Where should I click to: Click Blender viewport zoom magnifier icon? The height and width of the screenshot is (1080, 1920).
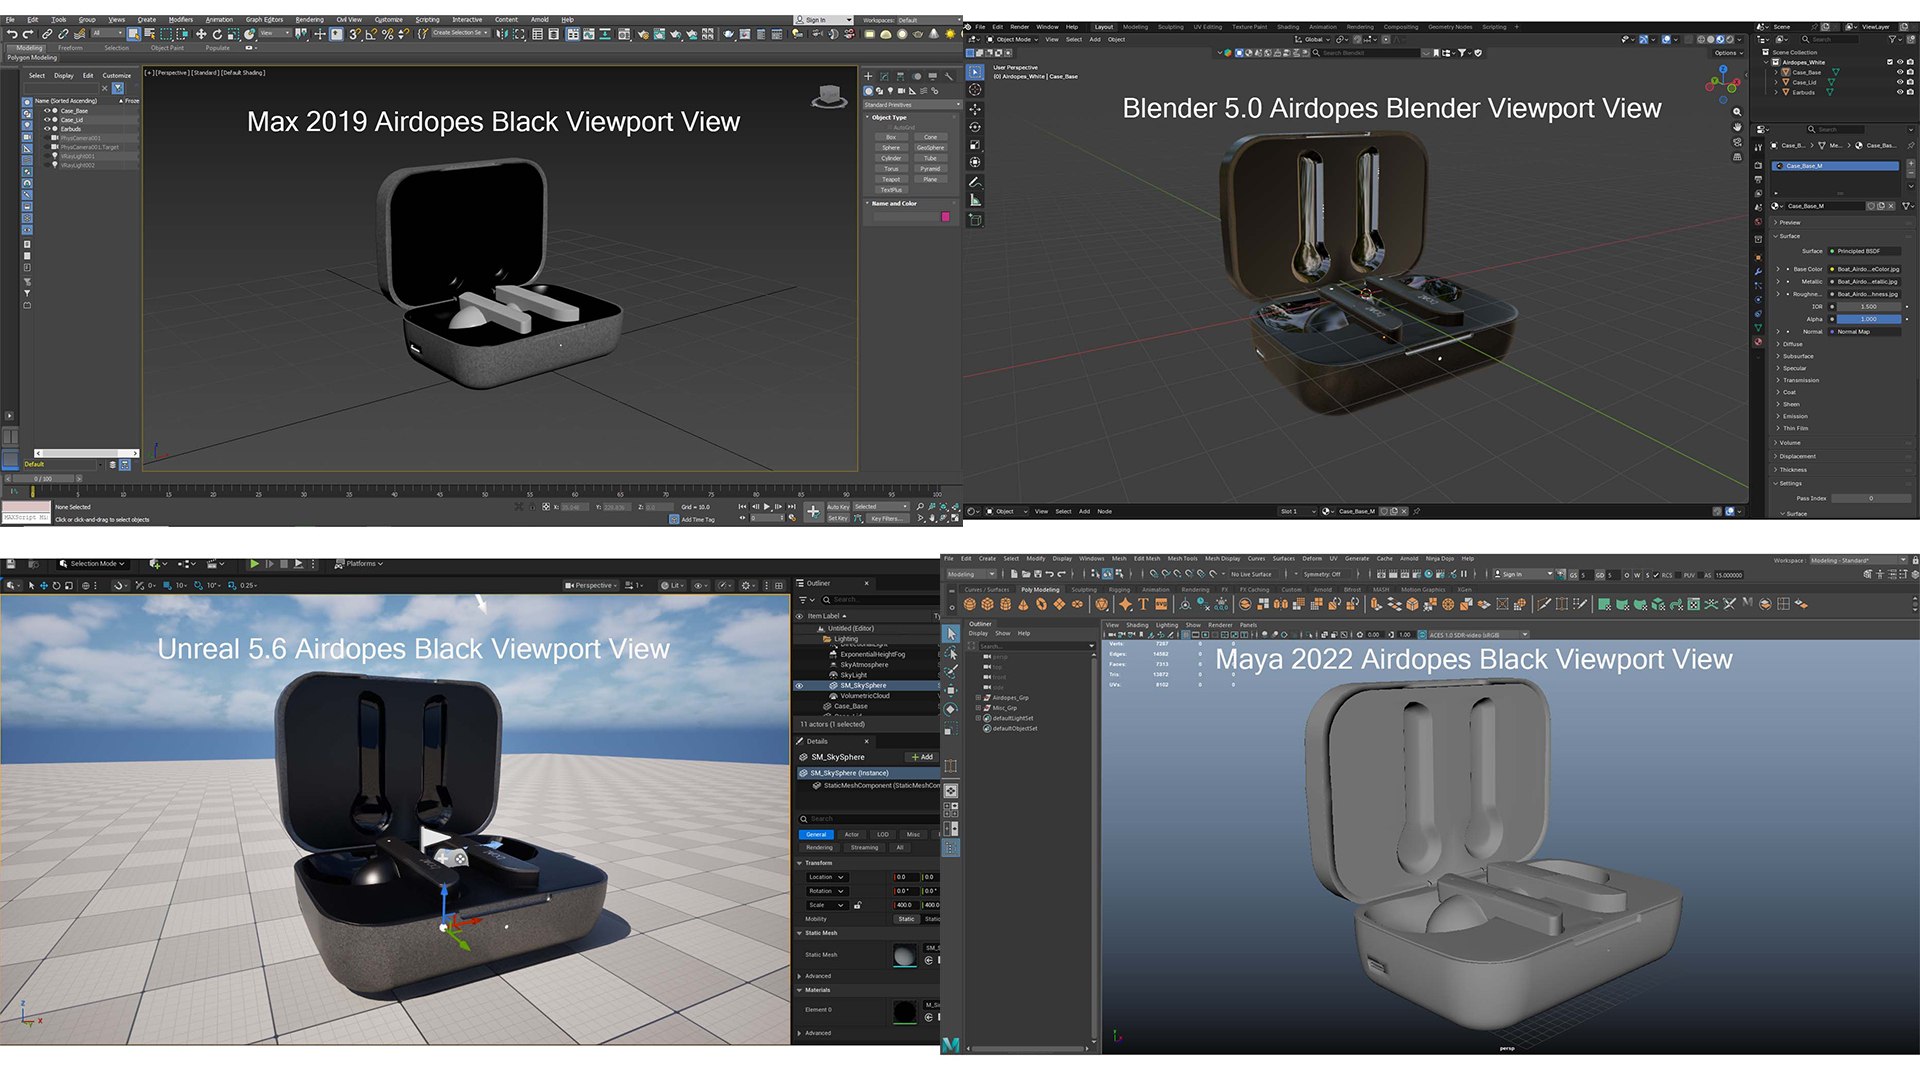[1737, 112]
